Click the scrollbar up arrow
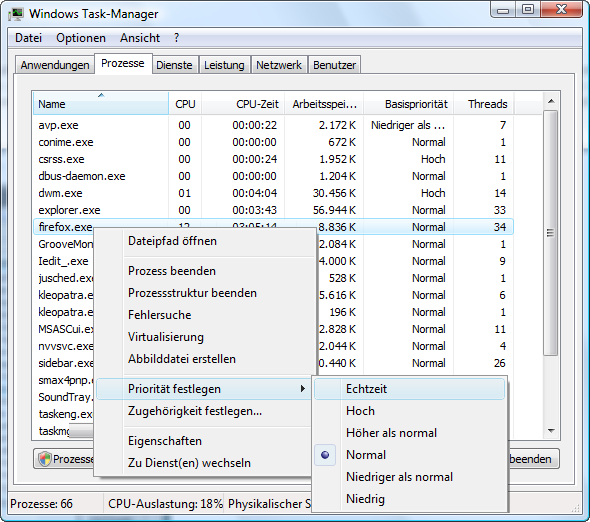The image size is (590, 522). click(x=551, y=101)
